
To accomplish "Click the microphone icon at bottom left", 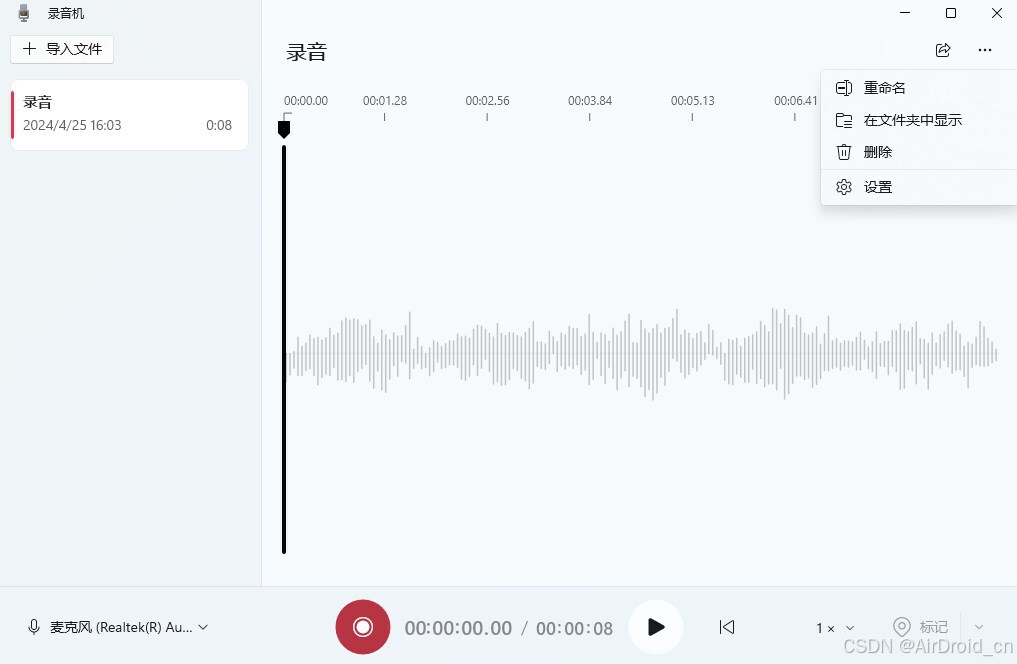I will pyautogui.click(x=35, y=627).
